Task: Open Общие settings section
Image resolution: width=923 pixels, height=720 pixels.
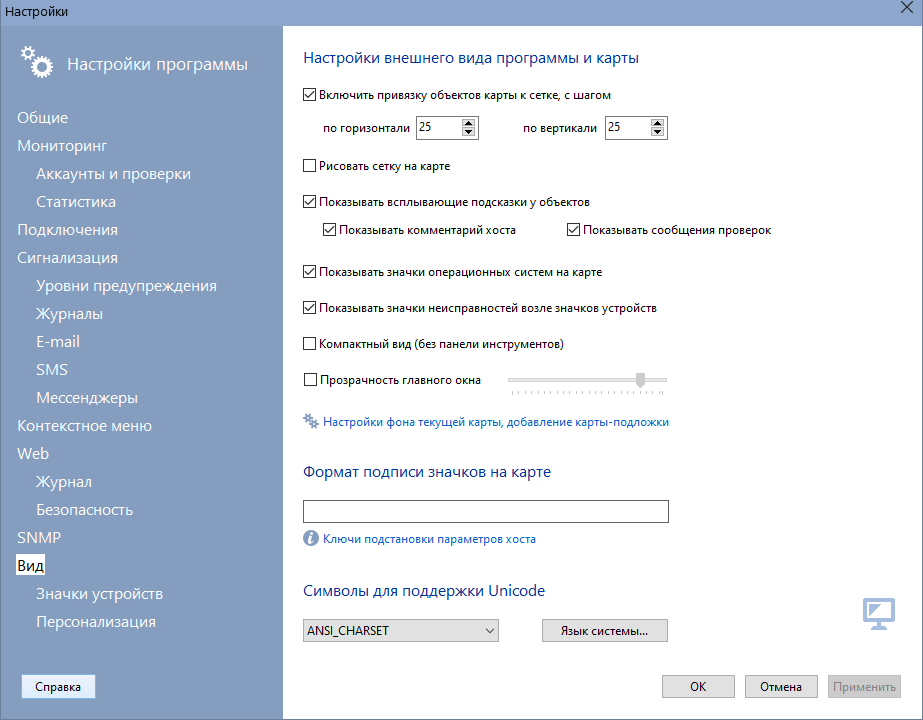Action: pos(42,118)
